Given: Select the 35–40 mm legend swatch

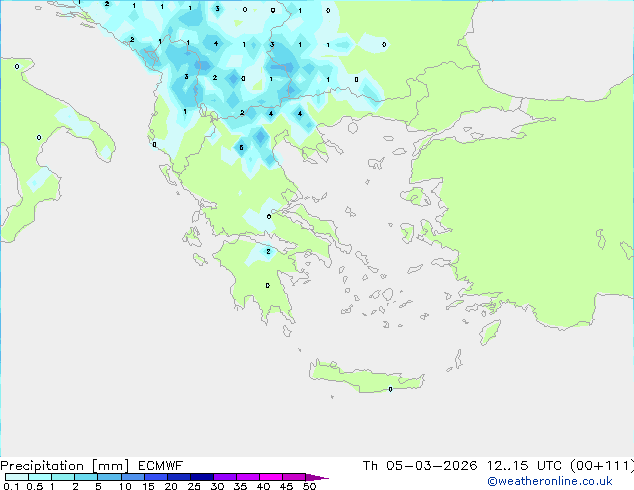Looking at the screenshot, I should pyautogui.click(x=247, y=477).
